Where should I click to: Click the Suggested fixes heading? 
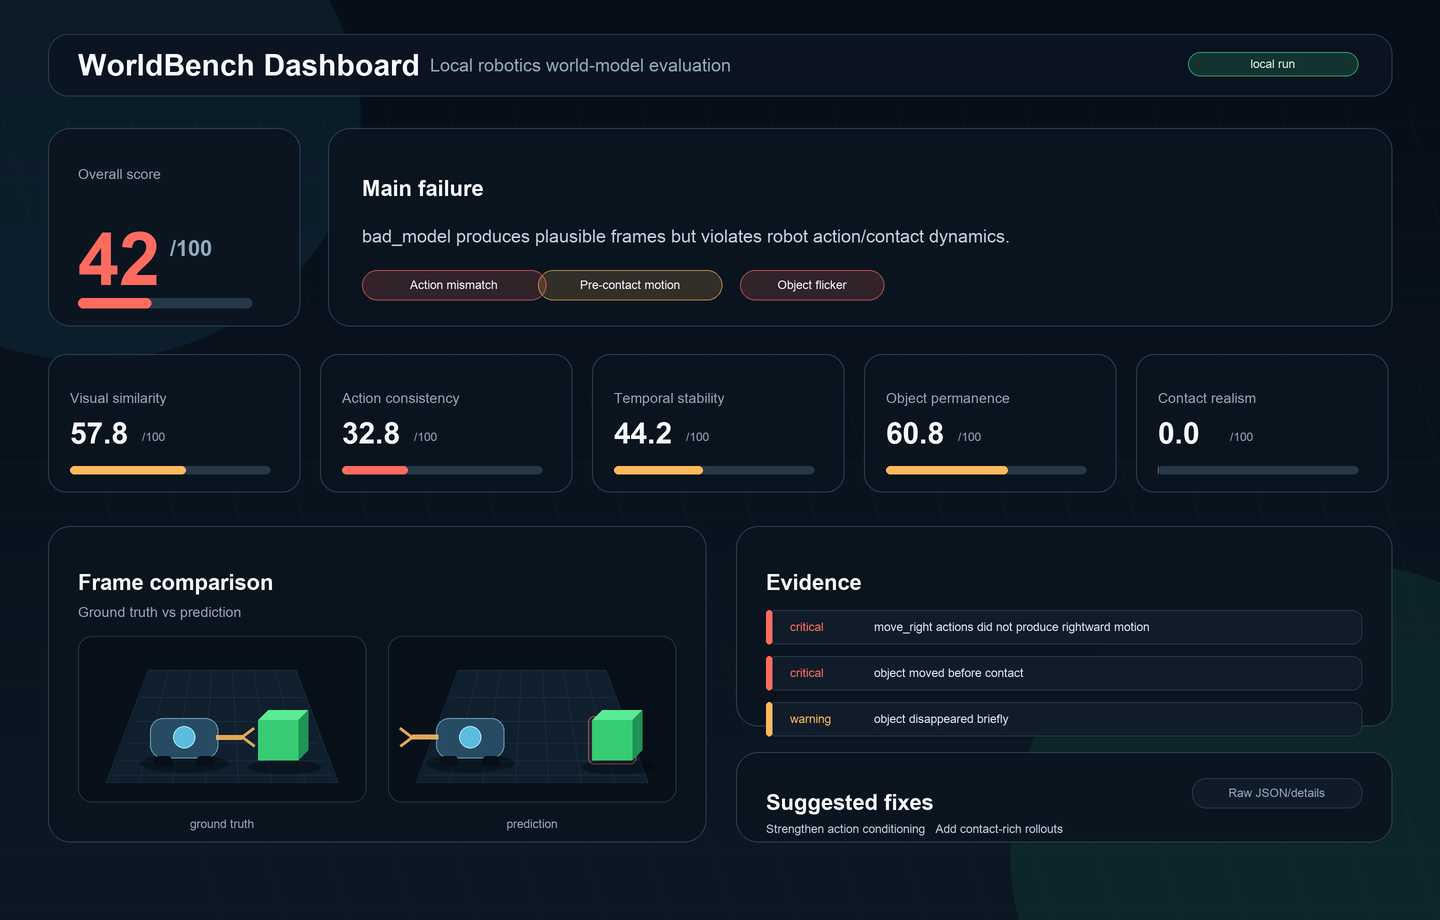tap(849, 803)
